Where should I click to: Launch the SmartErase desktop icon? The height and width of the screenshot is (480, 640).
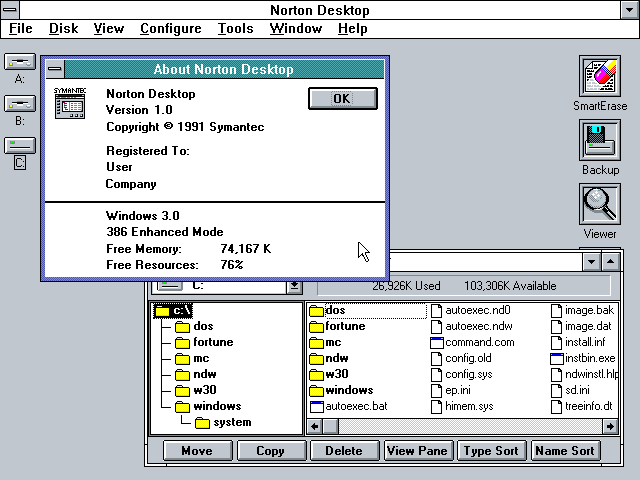600,76
